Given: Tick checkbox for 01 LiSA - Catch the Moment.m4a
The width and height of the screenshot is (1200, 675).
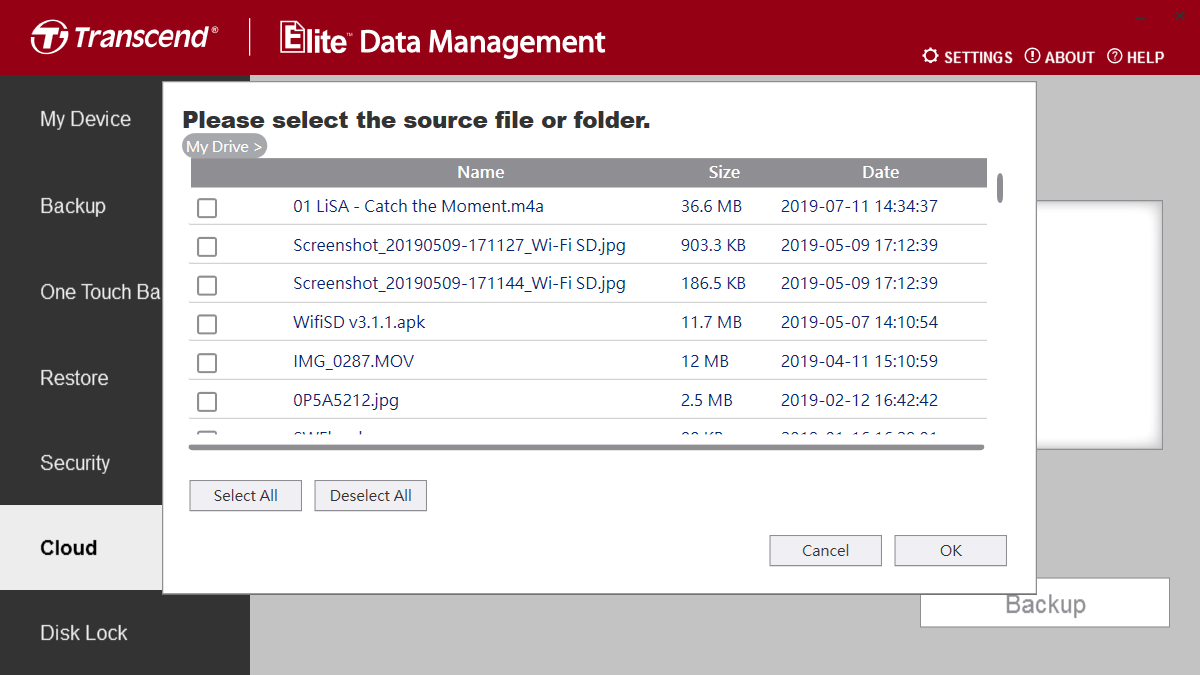Looking at the screenshot, I should click(207, 208).
